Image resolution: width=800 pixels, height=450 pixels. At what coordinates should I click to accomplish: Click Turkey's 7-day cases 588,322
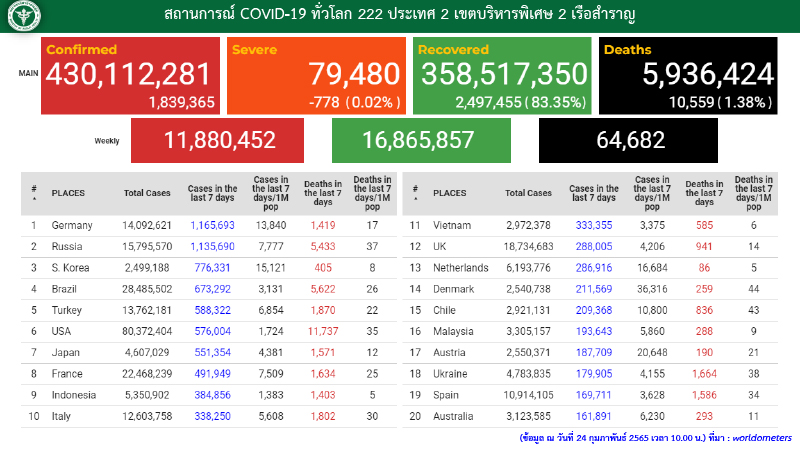click(212, 310)
